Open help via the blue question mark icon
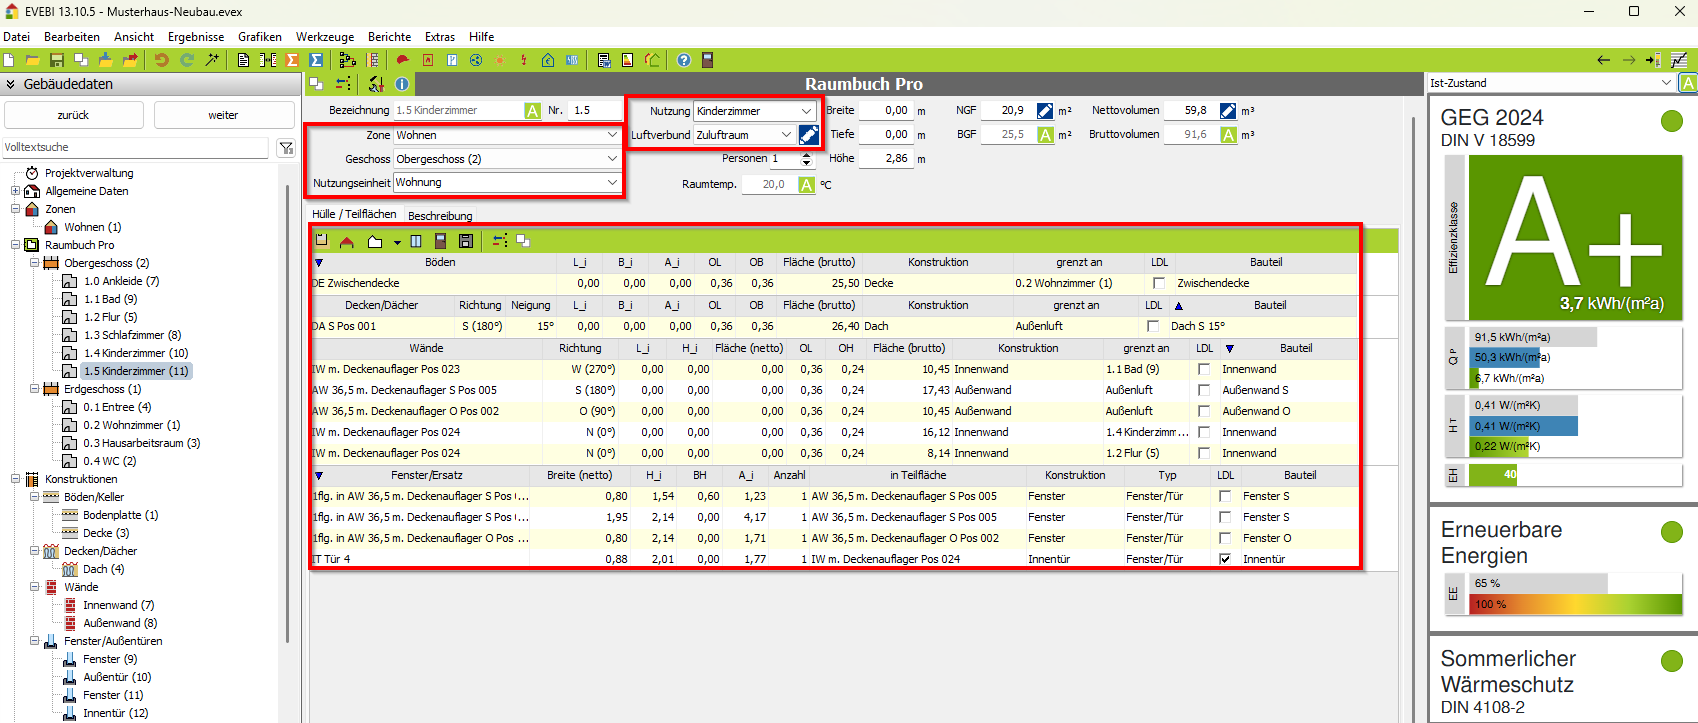The width and height of the screenshot is (1698, 723). tap(684, 61)
